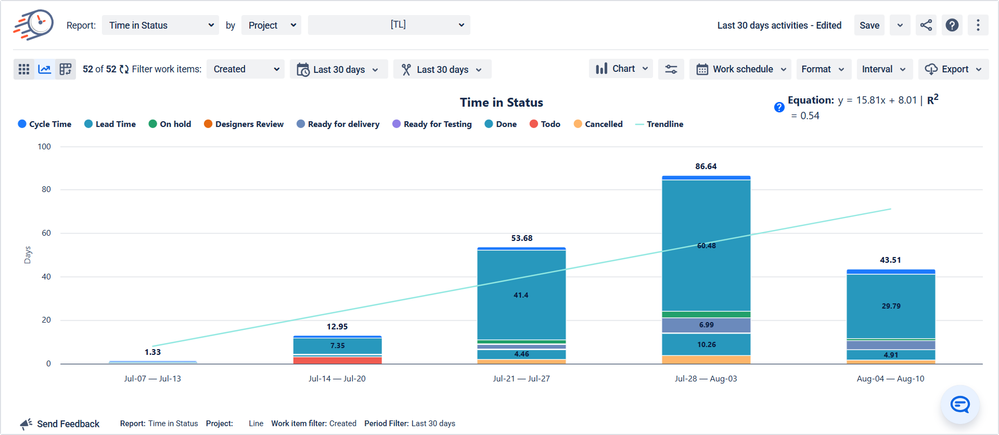The width and height of the screenshot is (999, 435).
Task: Click the Jul-07 — Jul-13 bar
Action: click(153, 362)
